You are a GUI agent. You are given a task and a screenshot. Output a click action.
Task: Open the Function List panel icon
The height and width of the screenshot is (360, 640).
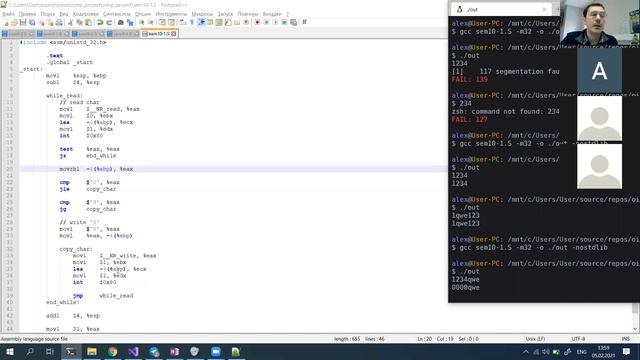coord(228,22)
